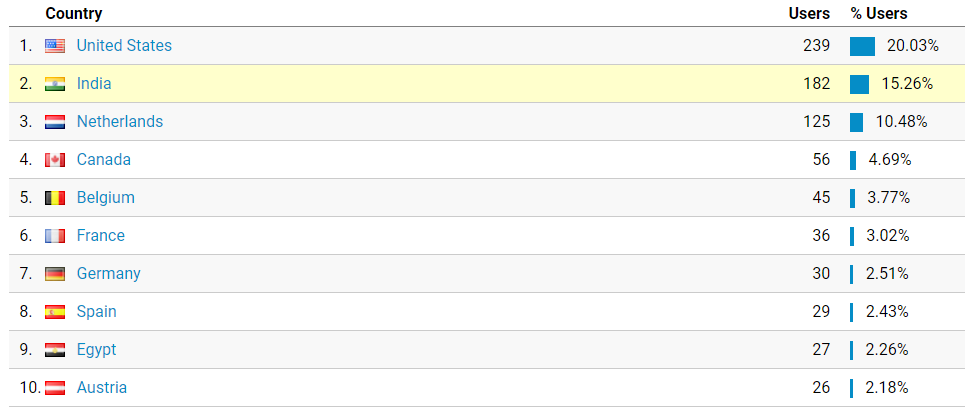Click the United States percentage bar
965x419 pixels.
pyautogui.click(x=862, y=46)
